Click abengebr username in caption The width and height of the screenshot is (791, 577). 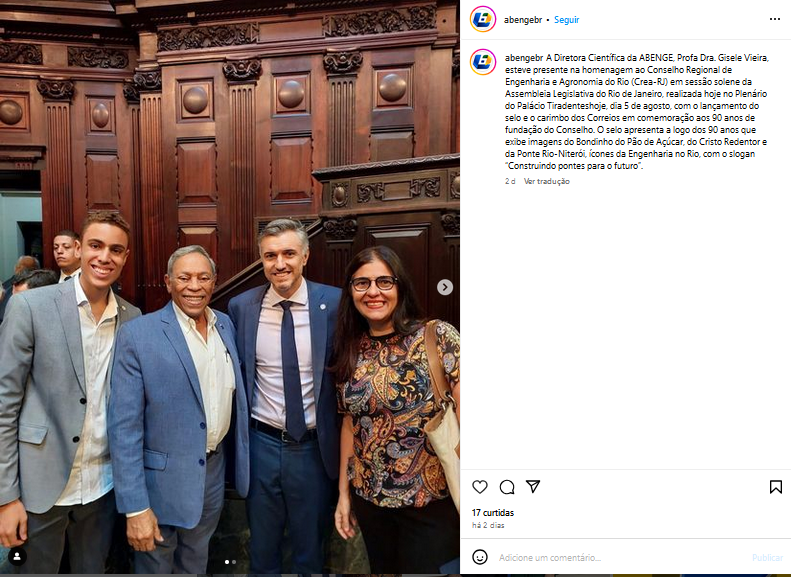click(x=524, y=57)
